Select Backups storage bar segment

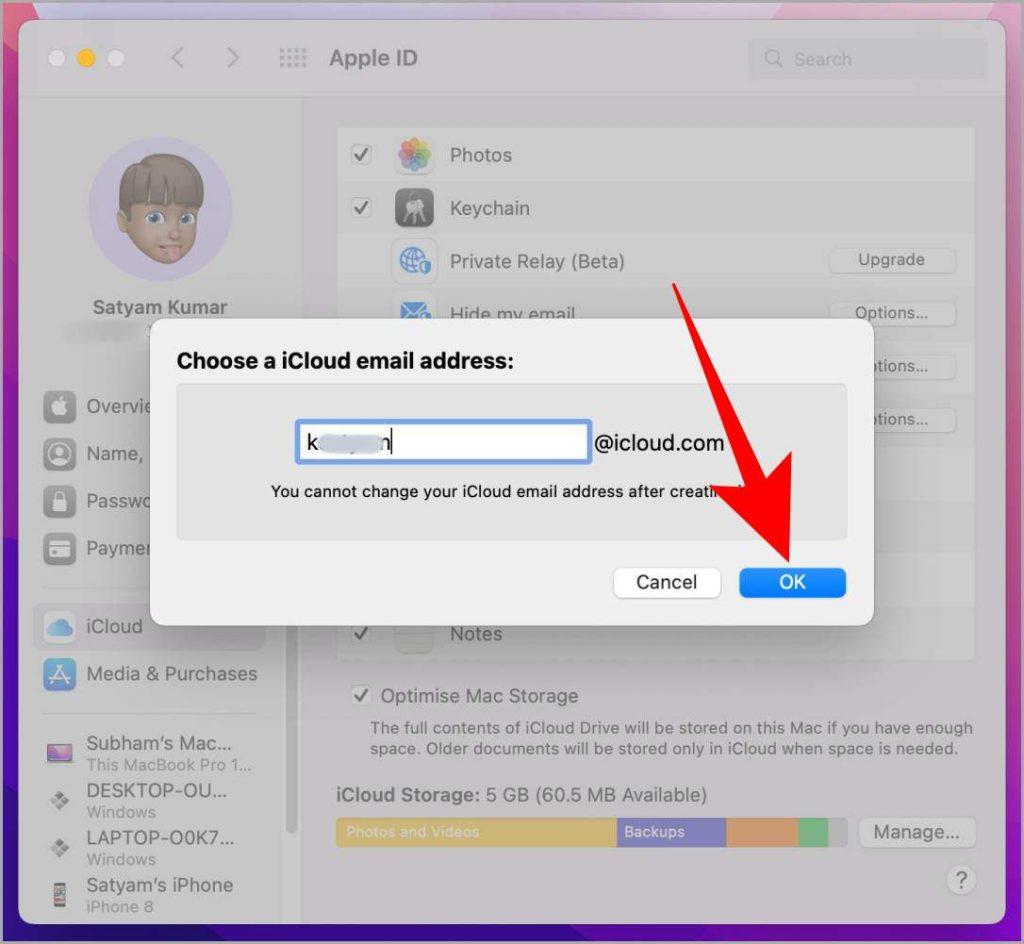[671, 832]
